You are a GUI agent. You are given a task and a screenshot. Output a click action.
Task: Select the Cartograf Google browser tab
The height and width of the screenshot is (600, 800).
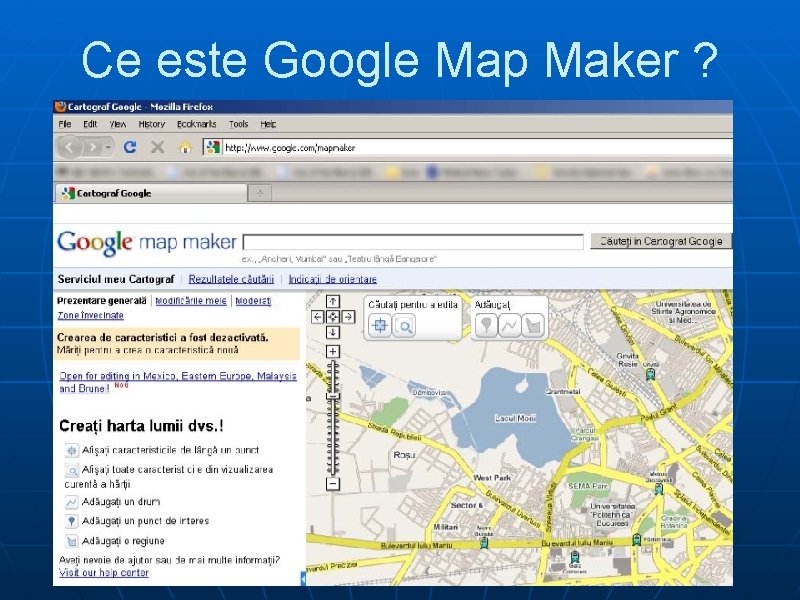click(151, 193)
